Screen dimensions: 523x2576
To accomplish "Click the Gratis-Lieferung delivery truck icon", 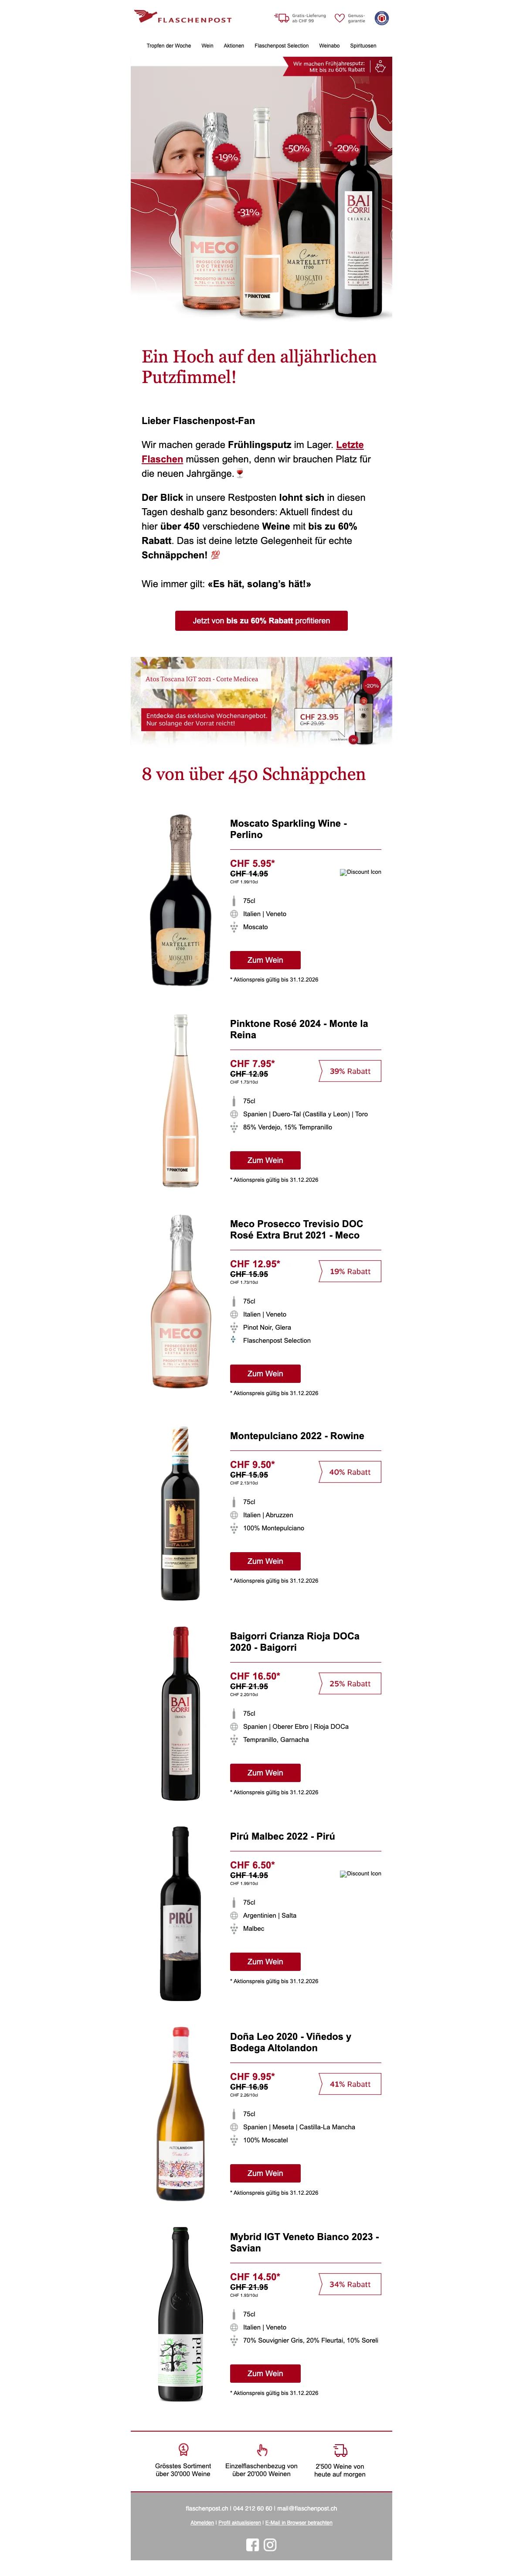I will click(x=282, y=17).
